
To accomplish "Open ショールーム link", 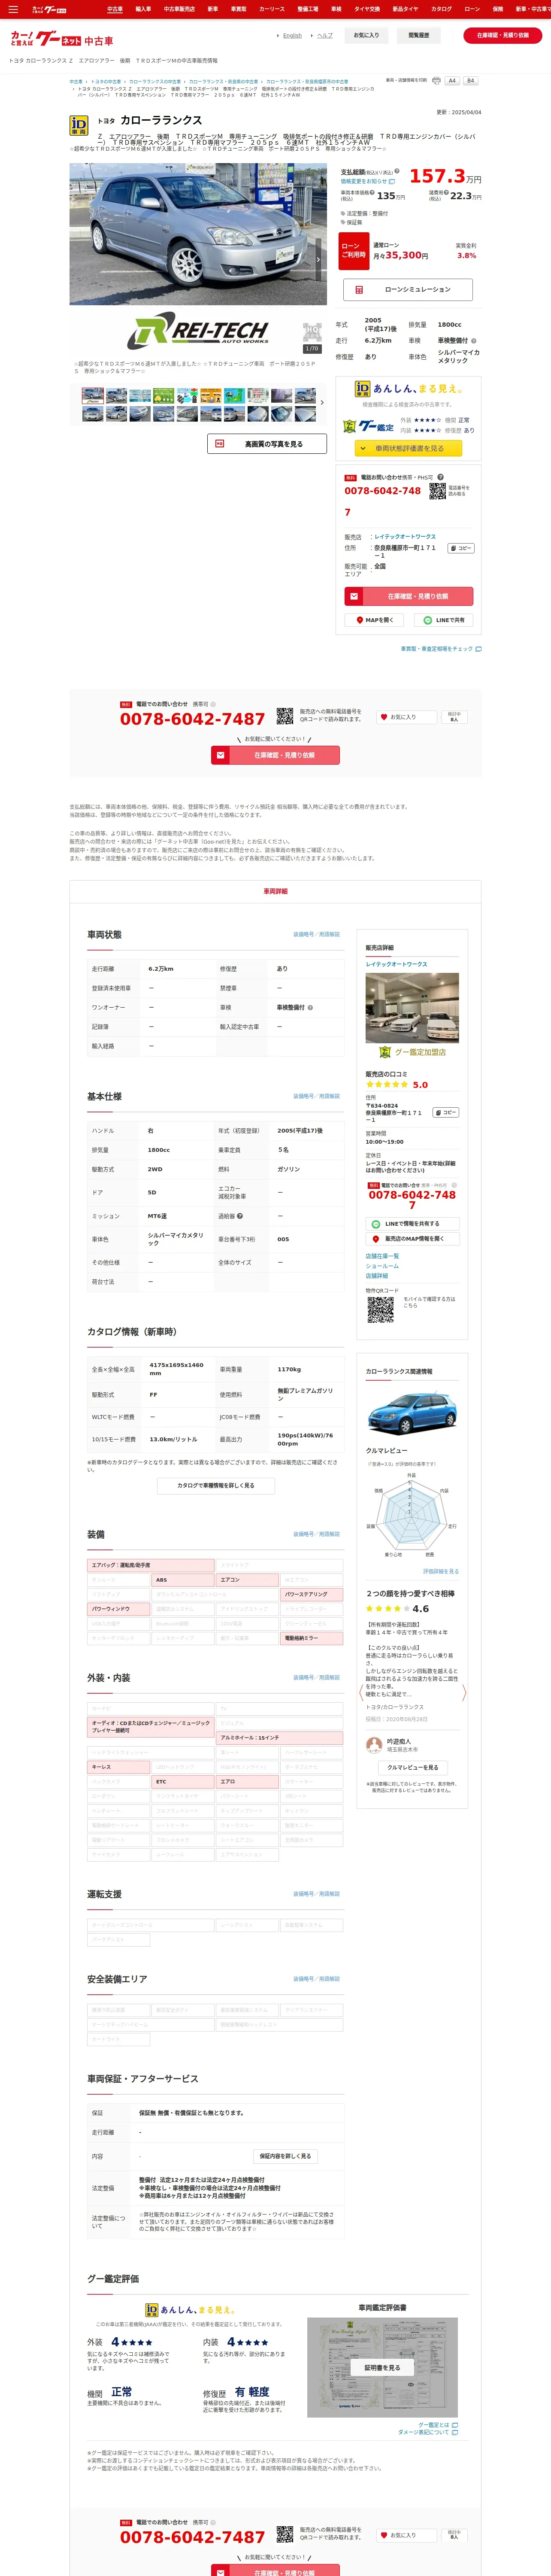I will pos(382,1266).
